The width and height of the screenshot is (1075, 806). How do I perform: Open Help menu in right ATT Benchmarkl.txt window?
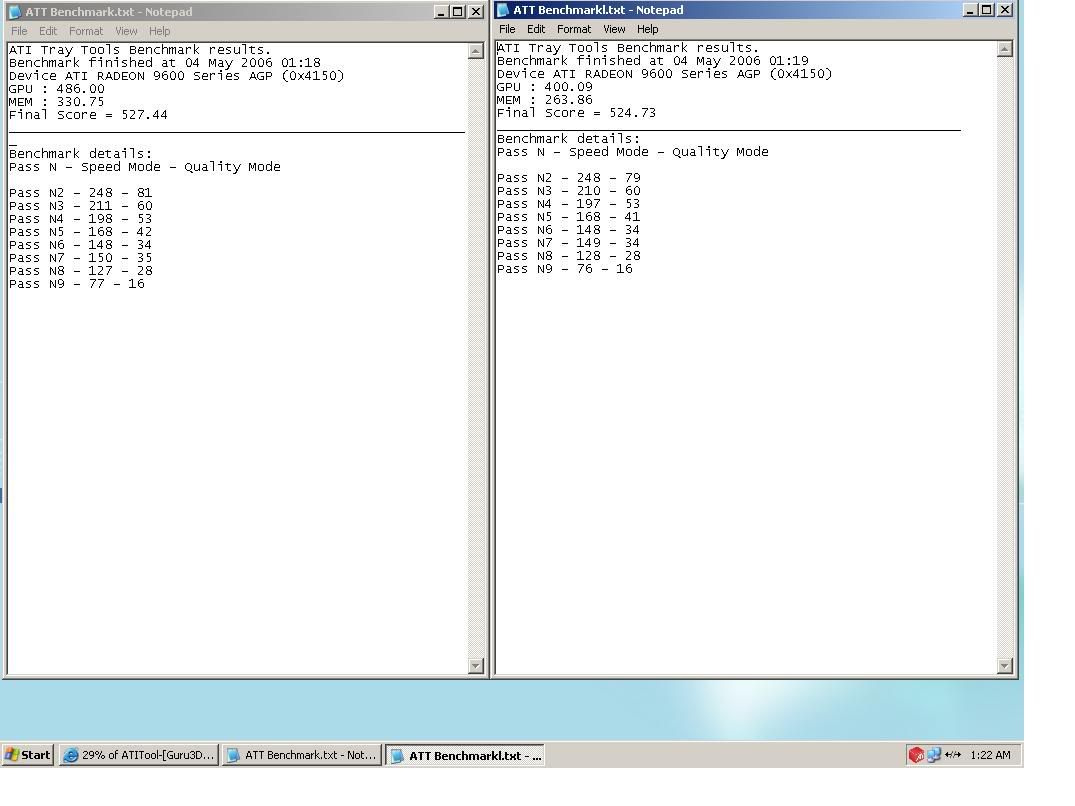(648, 29)
